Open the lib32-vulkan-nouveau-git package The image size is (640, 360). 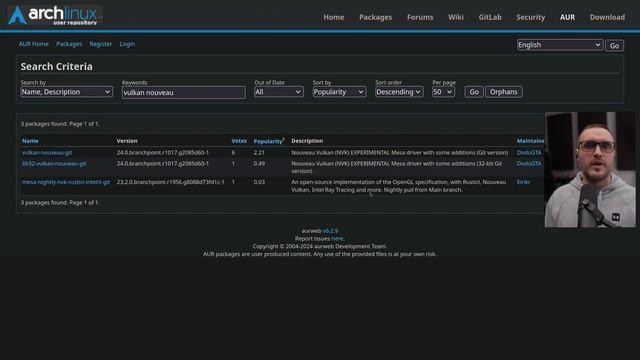click(54, 163)
